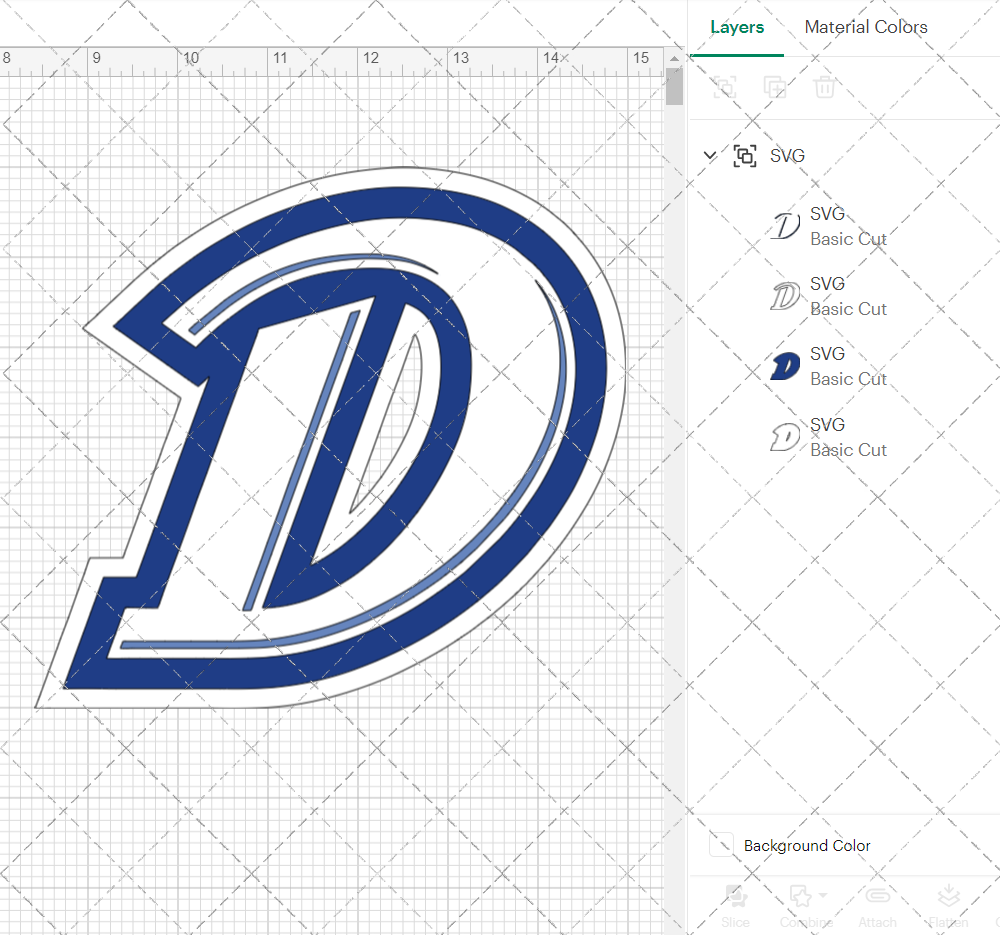Click the Background Color label
This screenshot has width=1000, height=935.
tap(807, 846)
